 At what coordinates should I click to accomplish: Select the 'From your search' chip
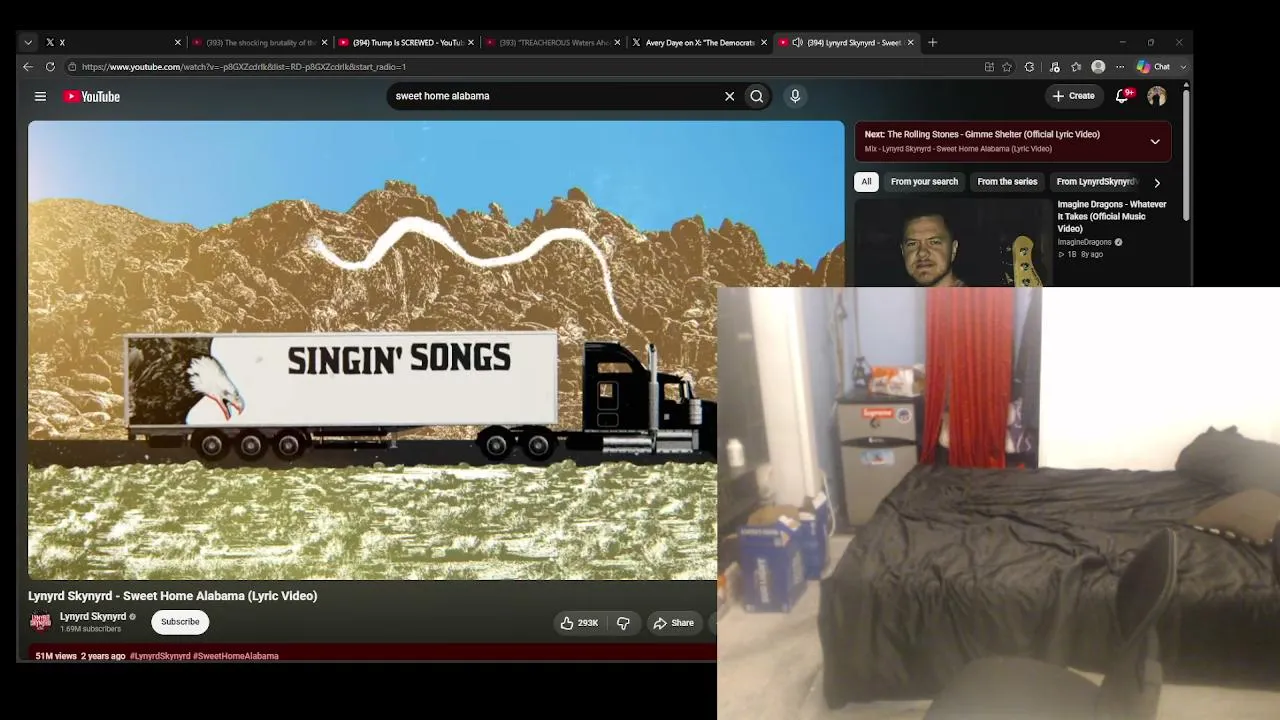pyautogui.click(x=924, y=182)
